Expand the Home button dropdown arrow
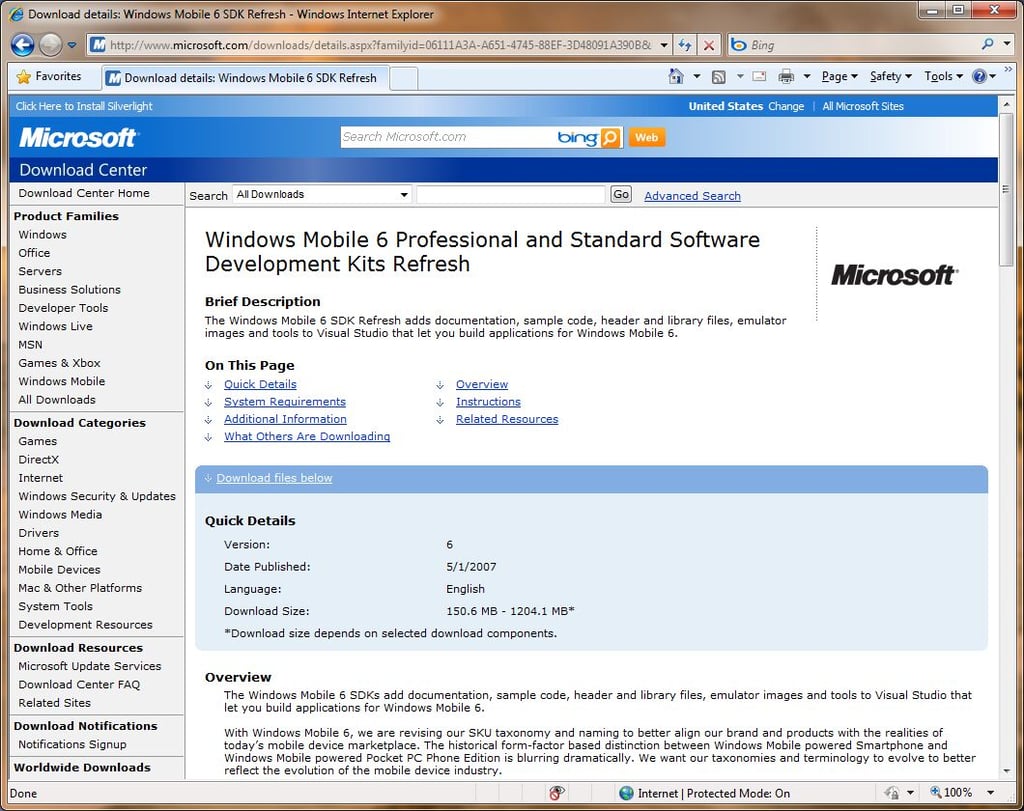This screenshot has height=811, width=1024. (697, 76)
